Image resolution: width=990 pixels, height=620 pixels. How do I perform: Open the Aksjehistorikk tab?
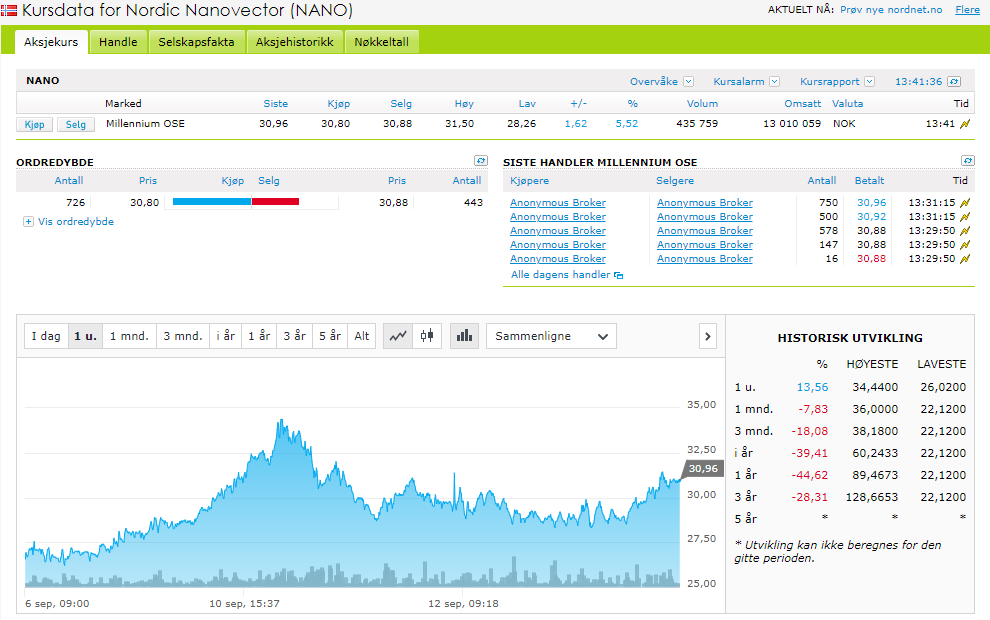click(x=294, y=42)
